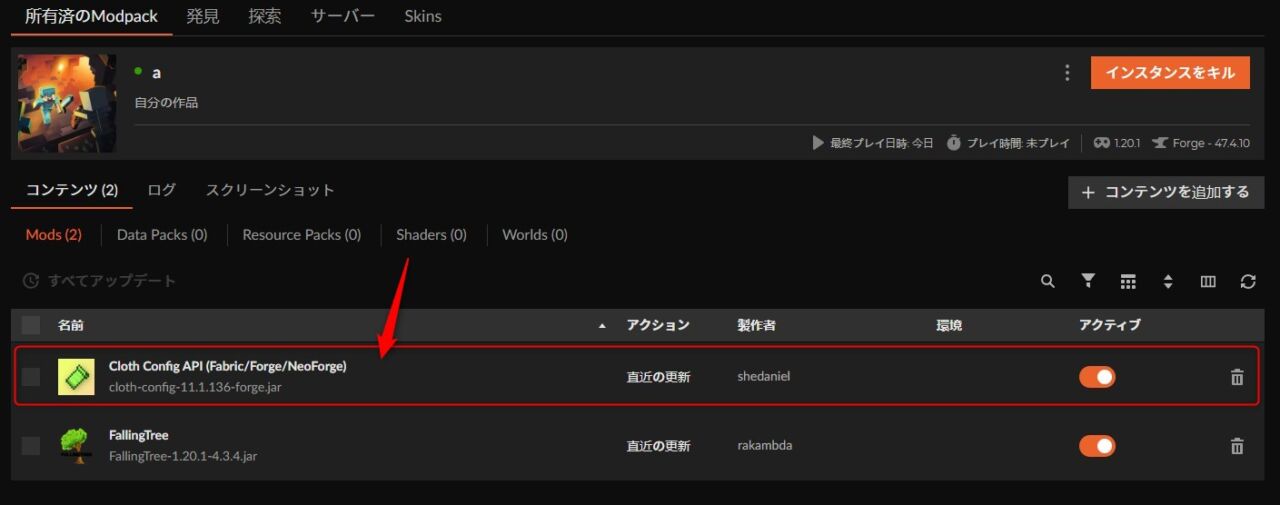
Task: Open the column layout icon
Action: pyautogui.click(x=1208, y=282)
